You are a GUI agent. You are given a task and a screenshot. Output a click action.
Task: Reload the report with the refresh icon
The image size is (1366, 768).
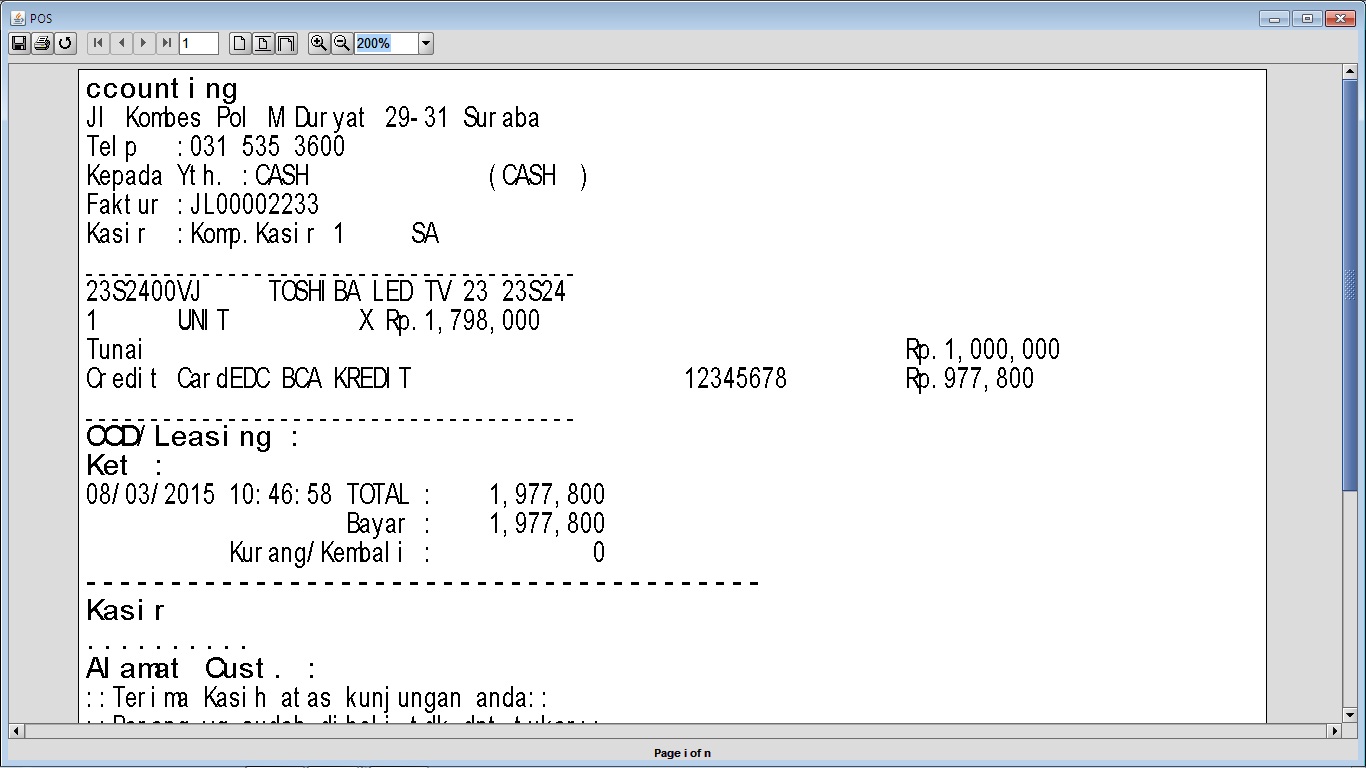[x=65, y=43]
